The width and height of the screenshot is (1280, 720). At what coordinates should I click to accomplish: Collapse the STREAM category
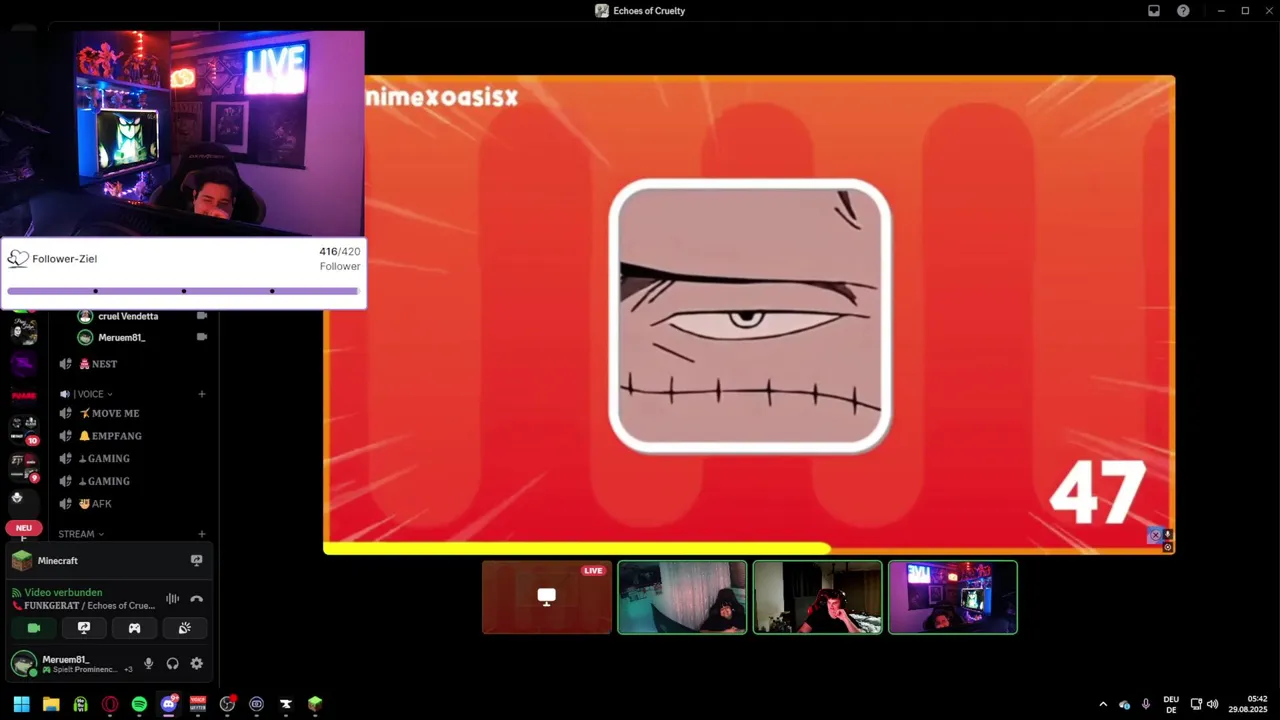[81, 534]
